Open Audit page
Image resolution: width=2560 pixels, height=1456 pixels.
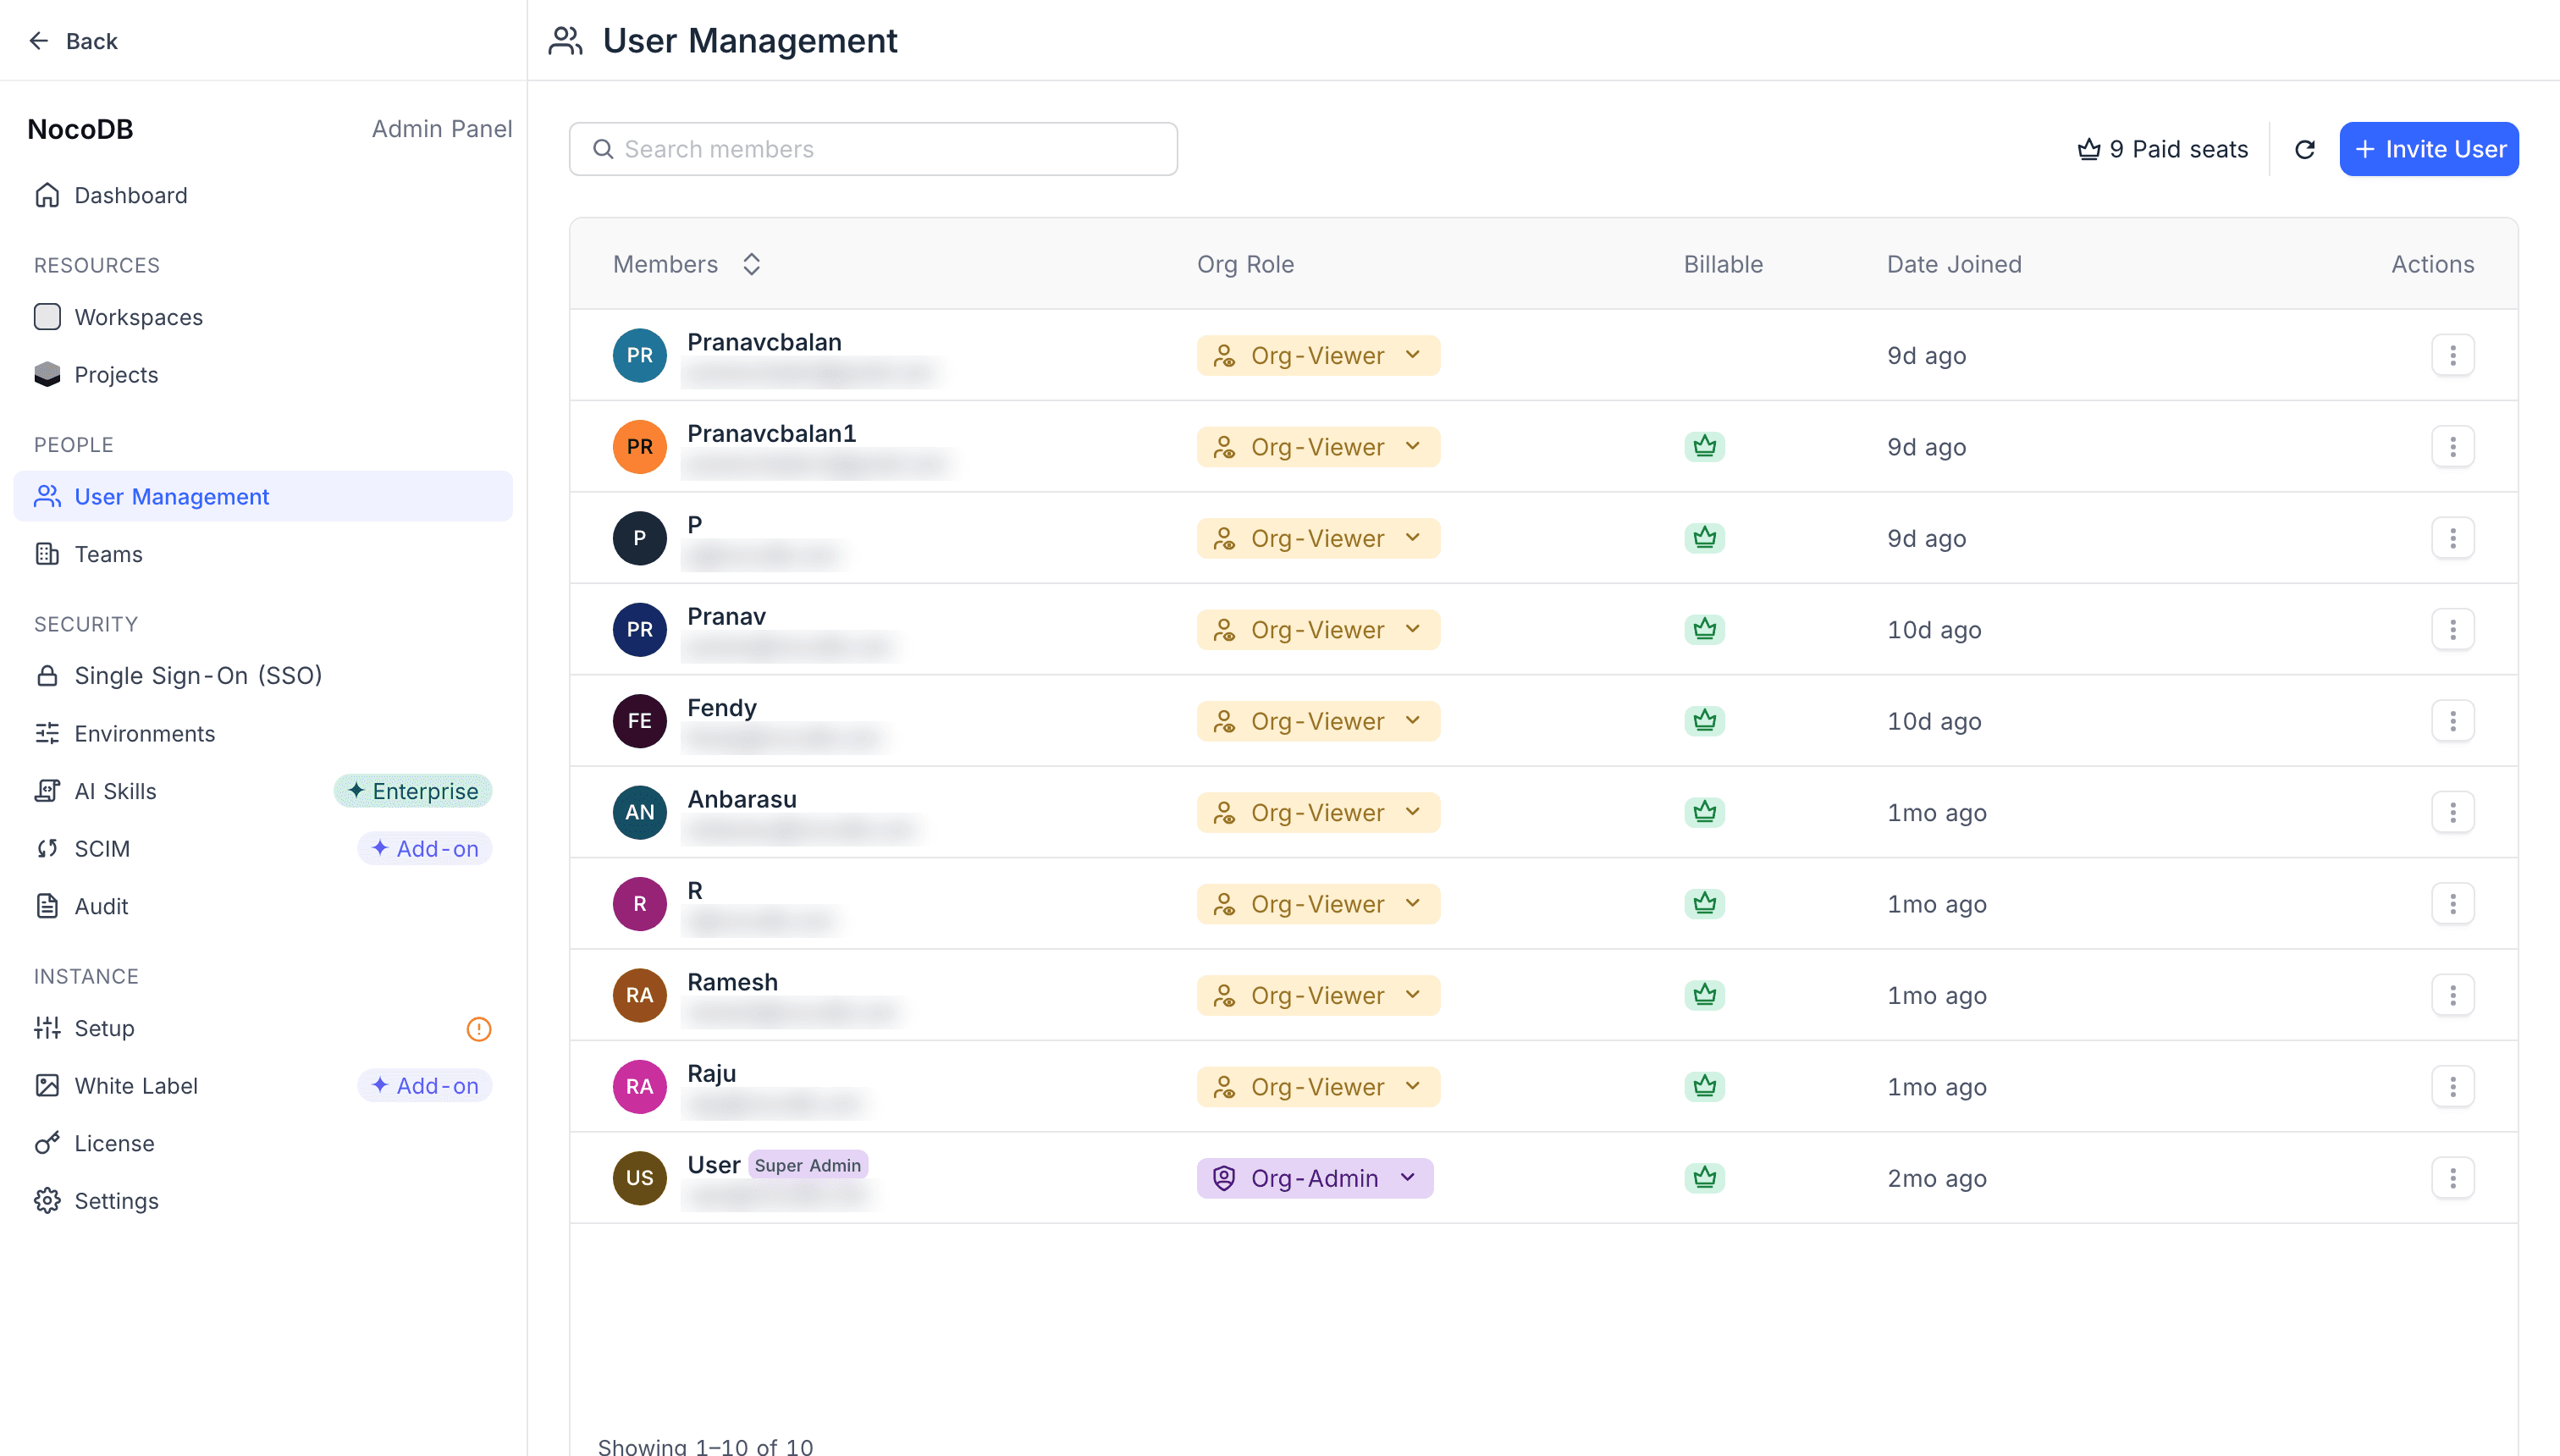point(263,906)
